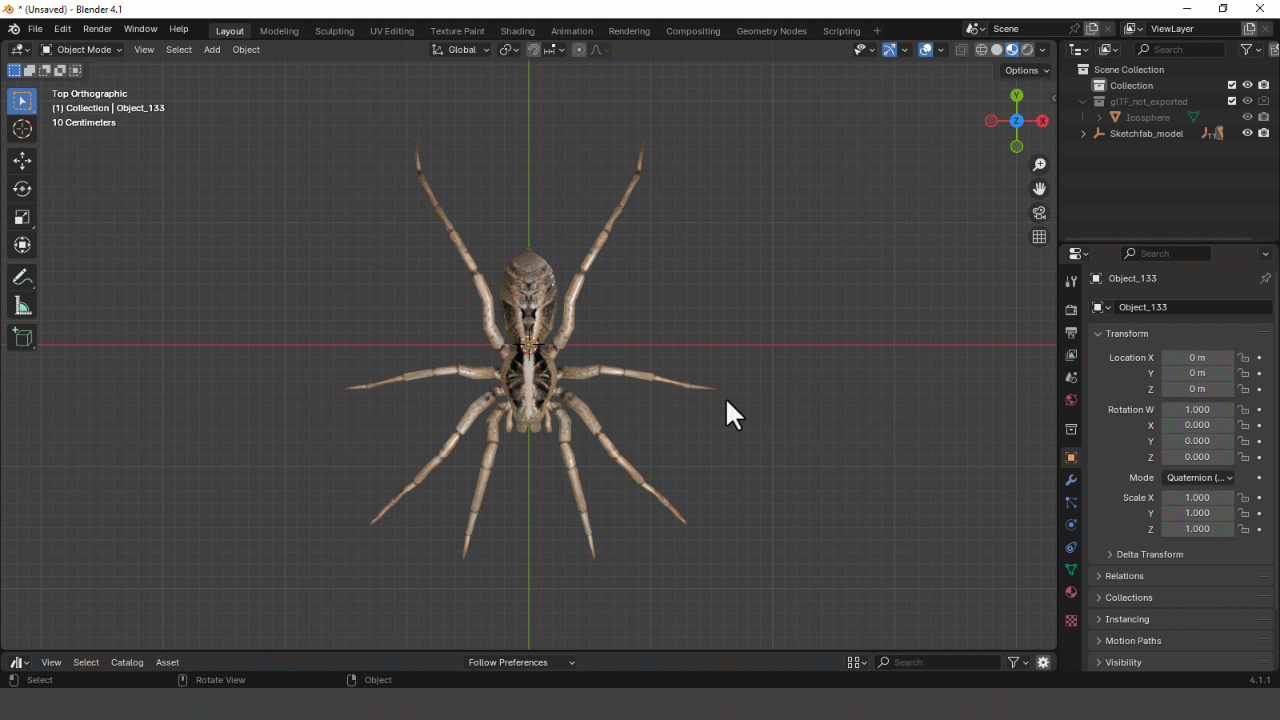Toggle camera view in viewport

pos(1039,213)
